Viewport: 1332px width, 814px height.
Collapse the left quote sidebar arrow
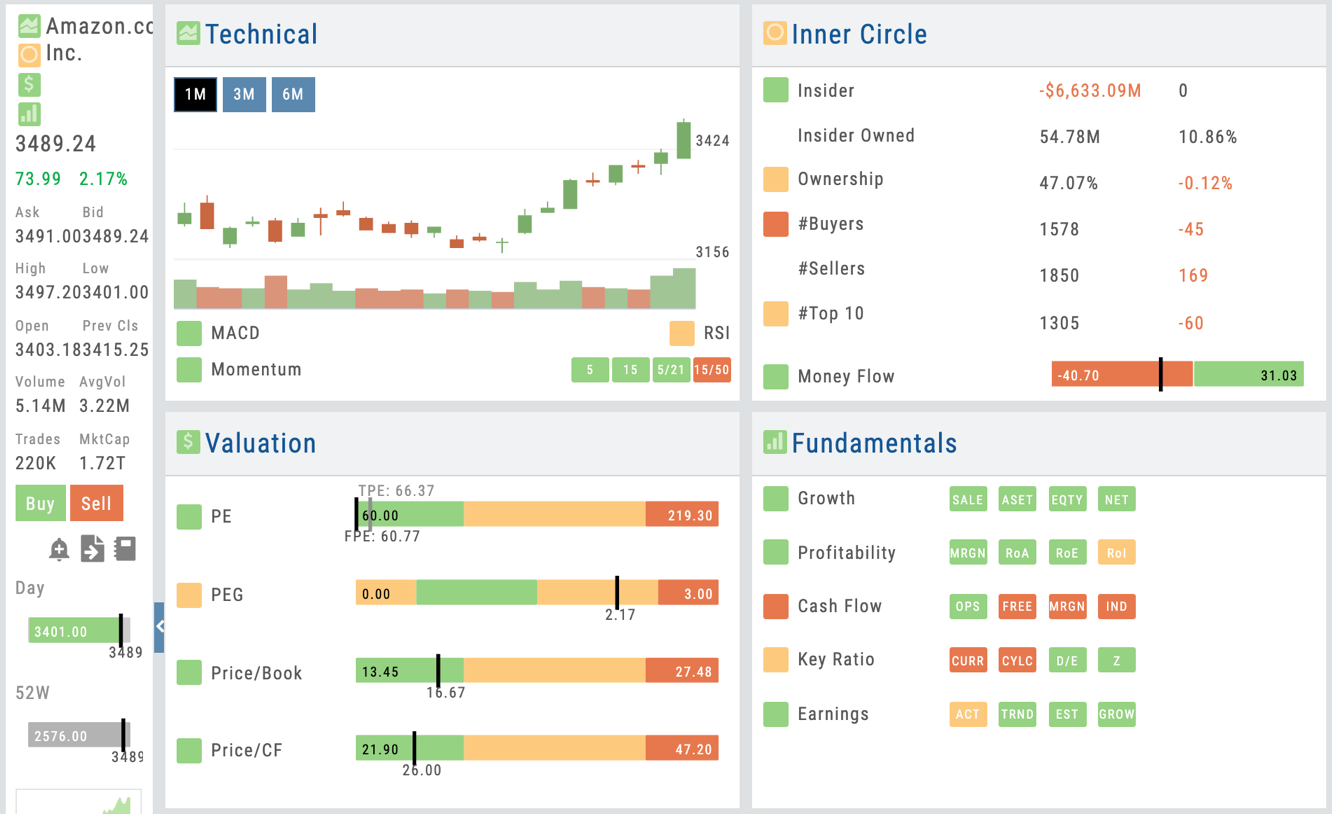(x=159, y=627)
